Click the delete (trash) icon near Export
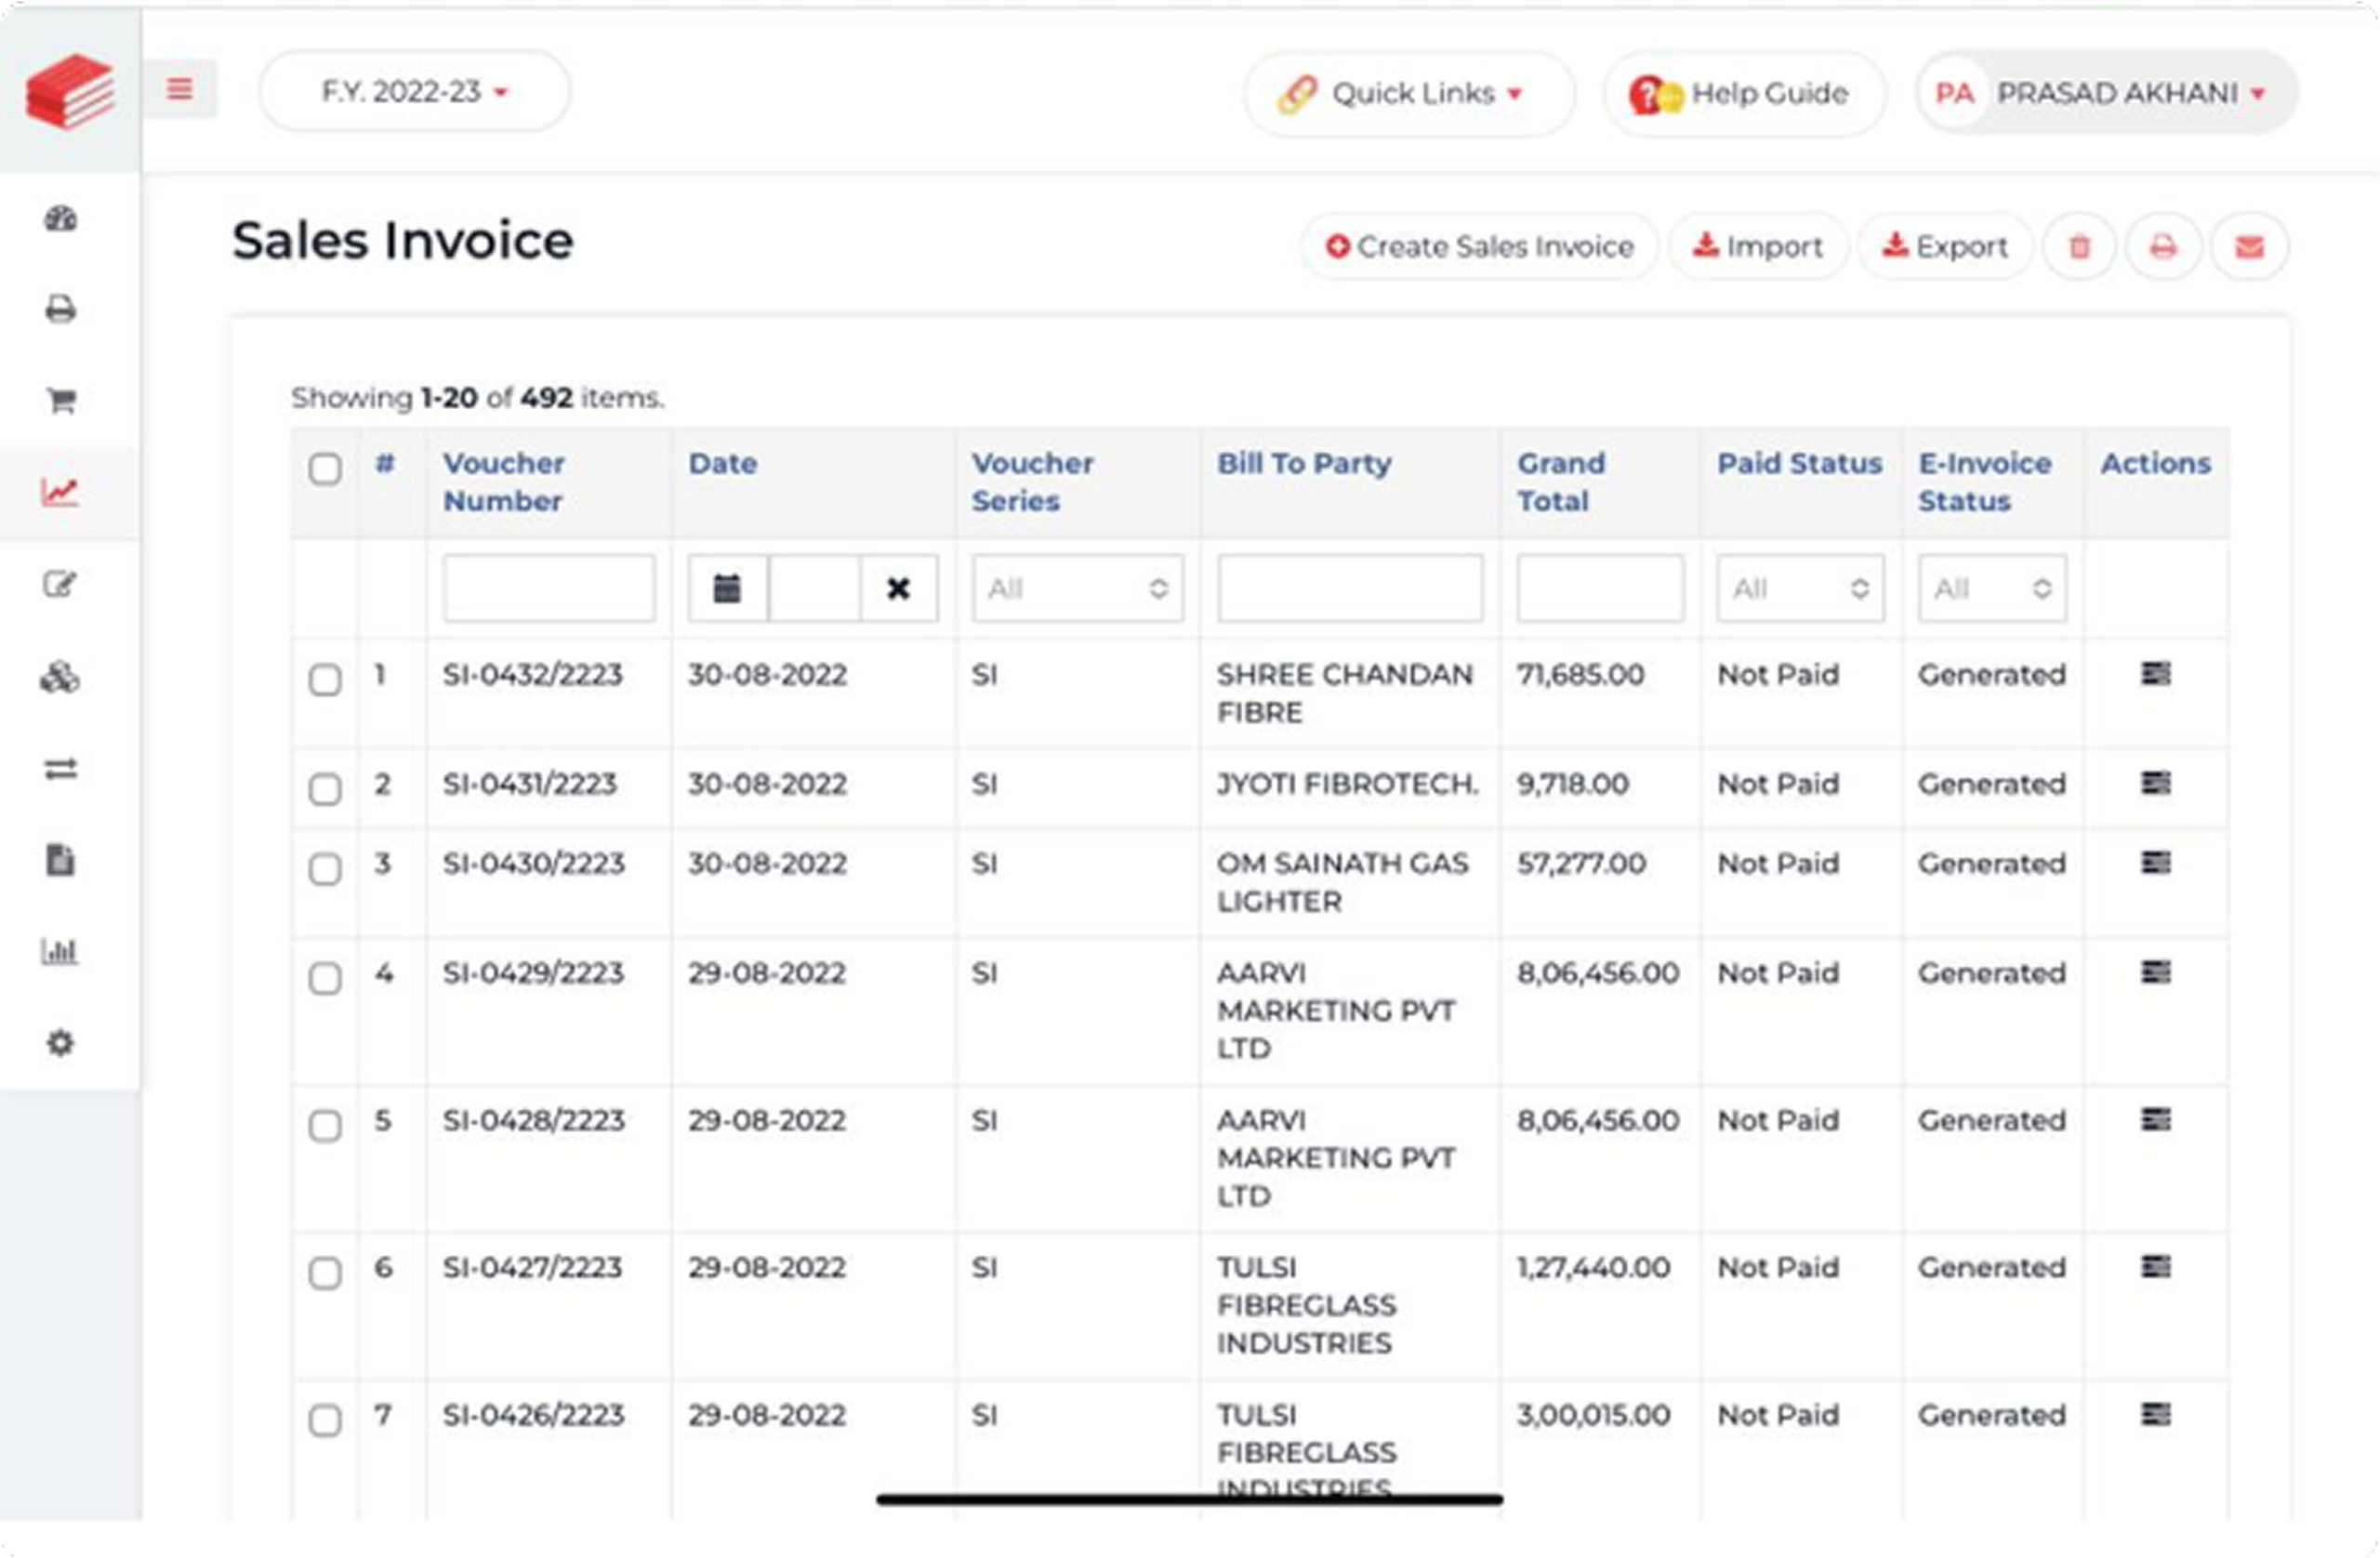This screenshot has height=1558, width=2380. pyautogui.click(x=2078, y=246)
